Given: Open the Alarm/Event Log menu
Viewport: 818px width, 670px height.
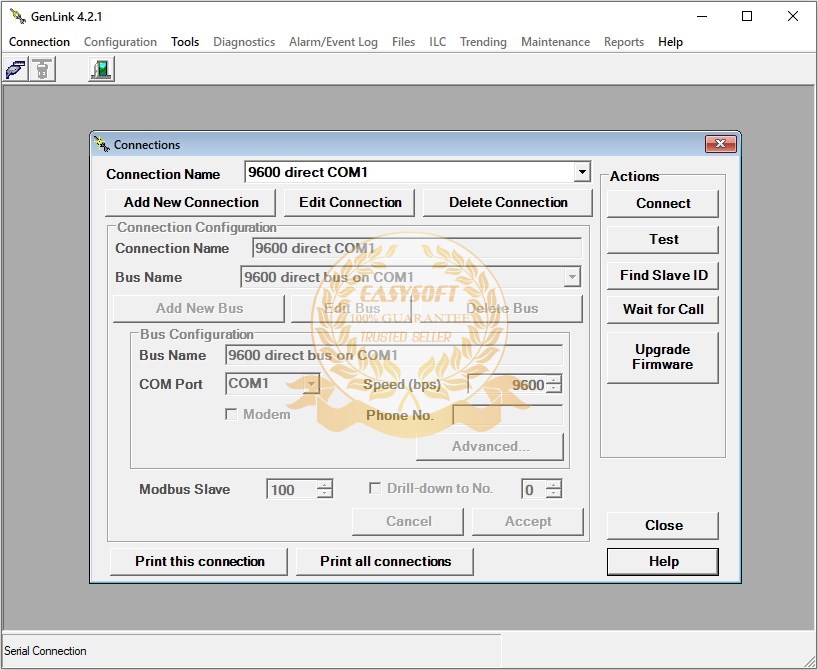Looking at the screenshot, I should (333, 42).
